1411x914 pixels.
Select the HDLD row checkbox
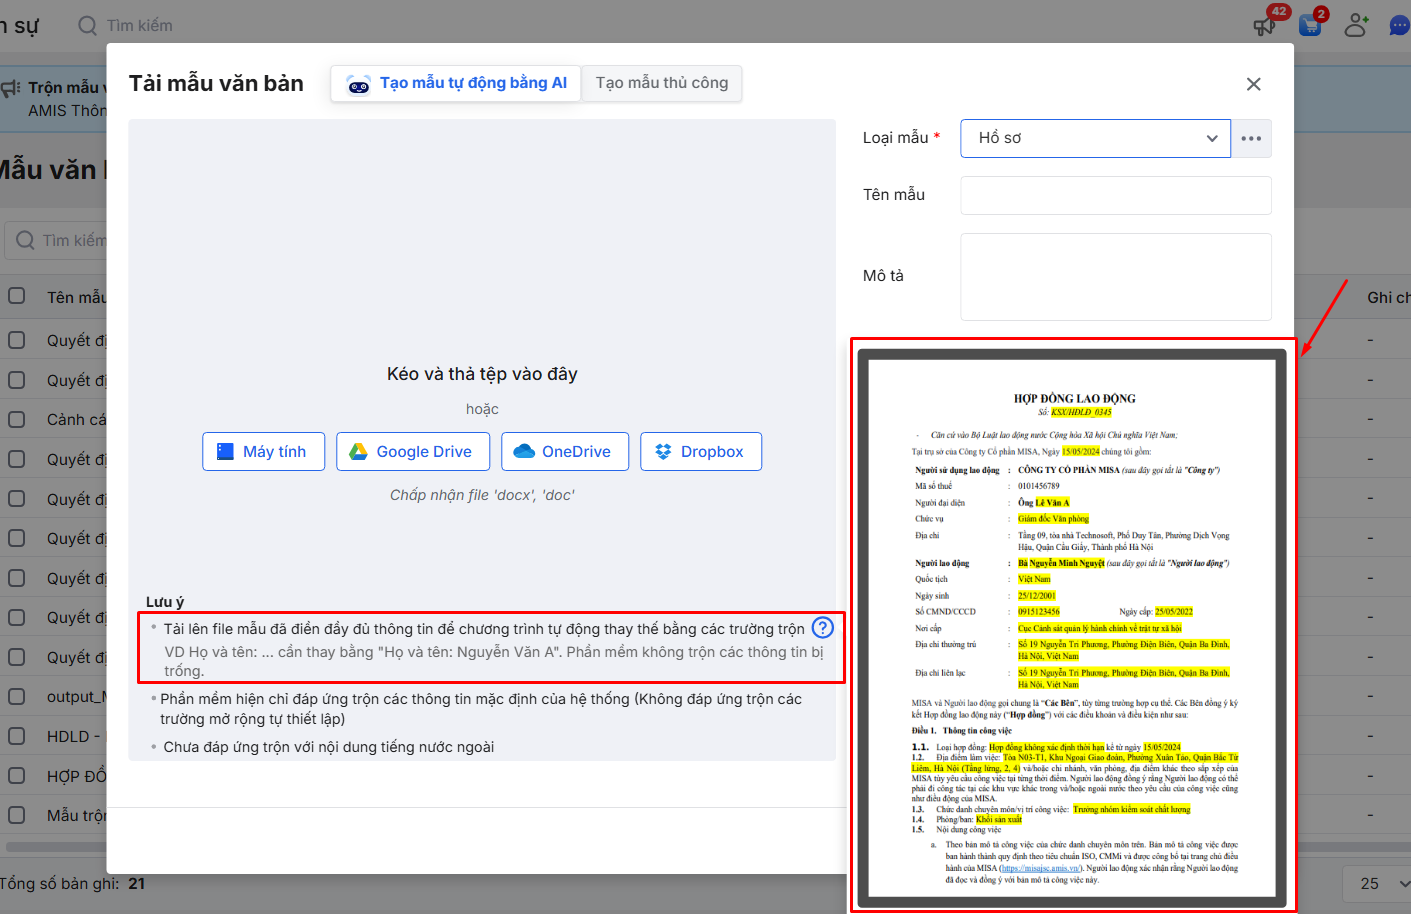[x=17, y=736]
